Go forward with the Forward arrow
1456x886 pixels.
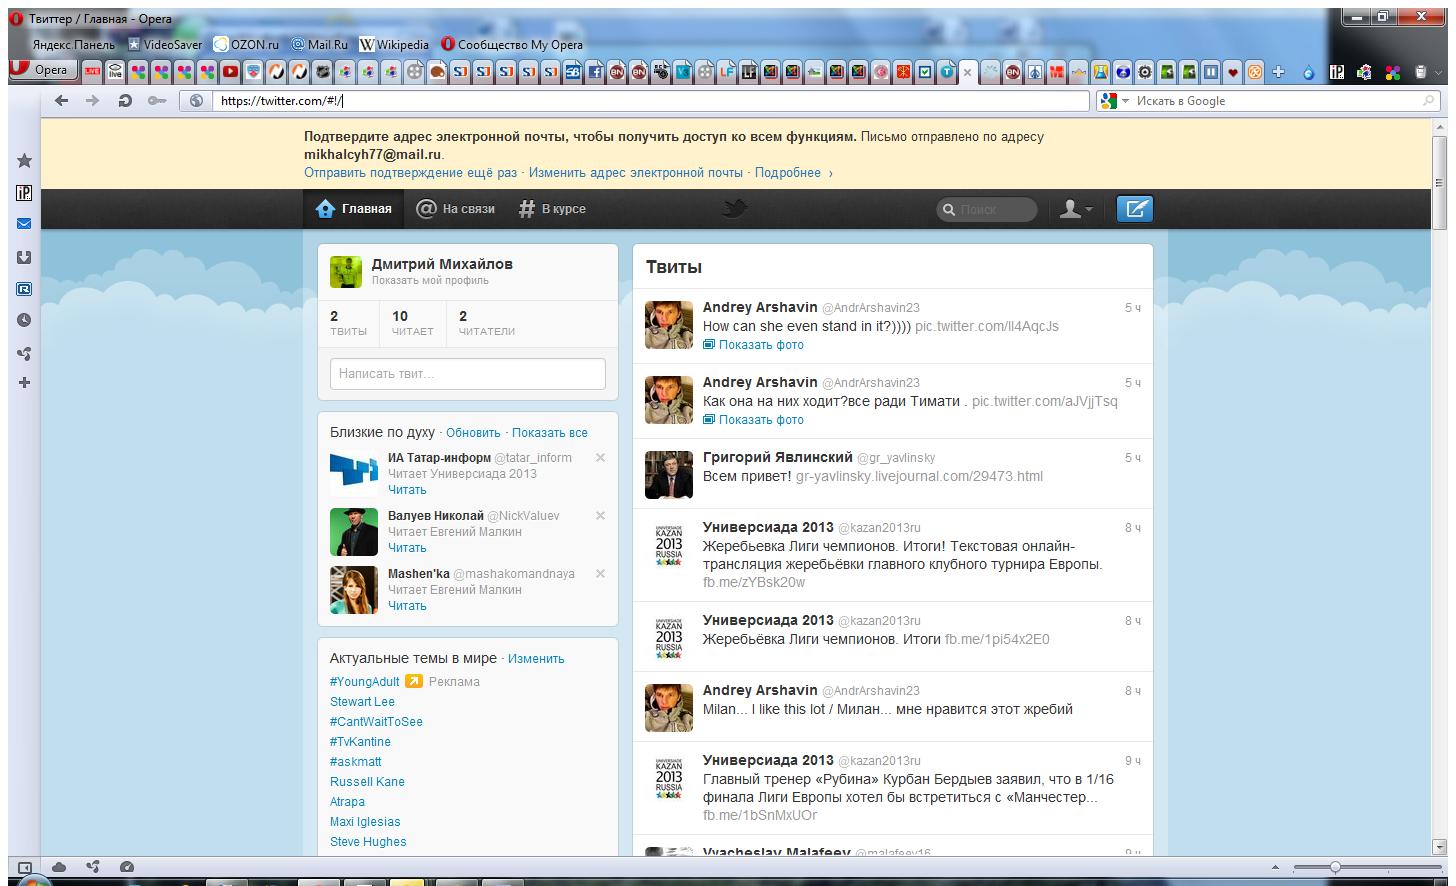(x=92, y=101)
